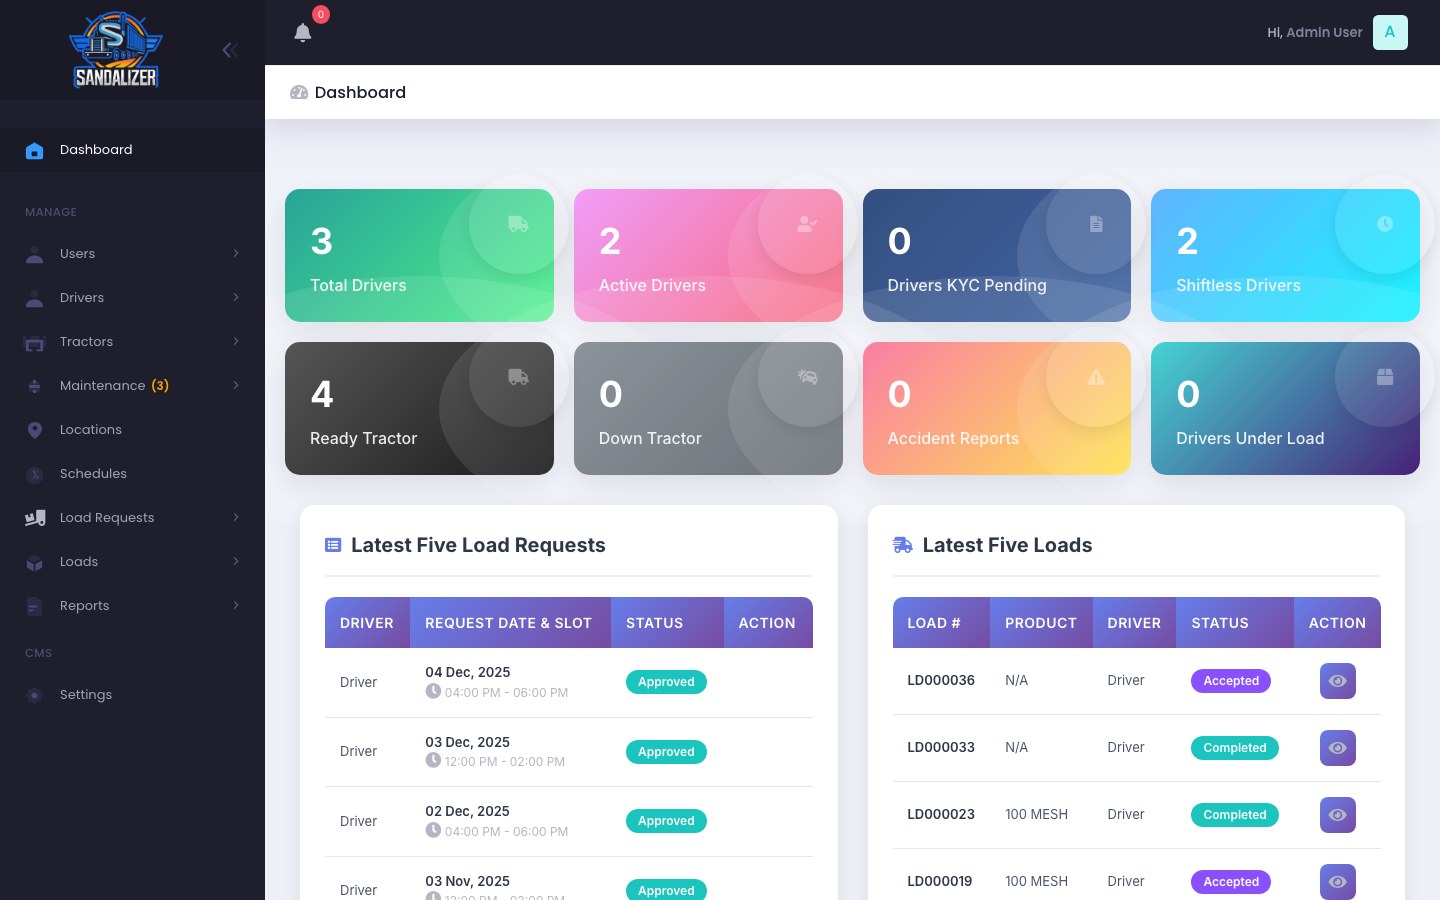Click the Sandalizer logo
This screenshot has width=1440, height=900.
(x=116, y=50)
